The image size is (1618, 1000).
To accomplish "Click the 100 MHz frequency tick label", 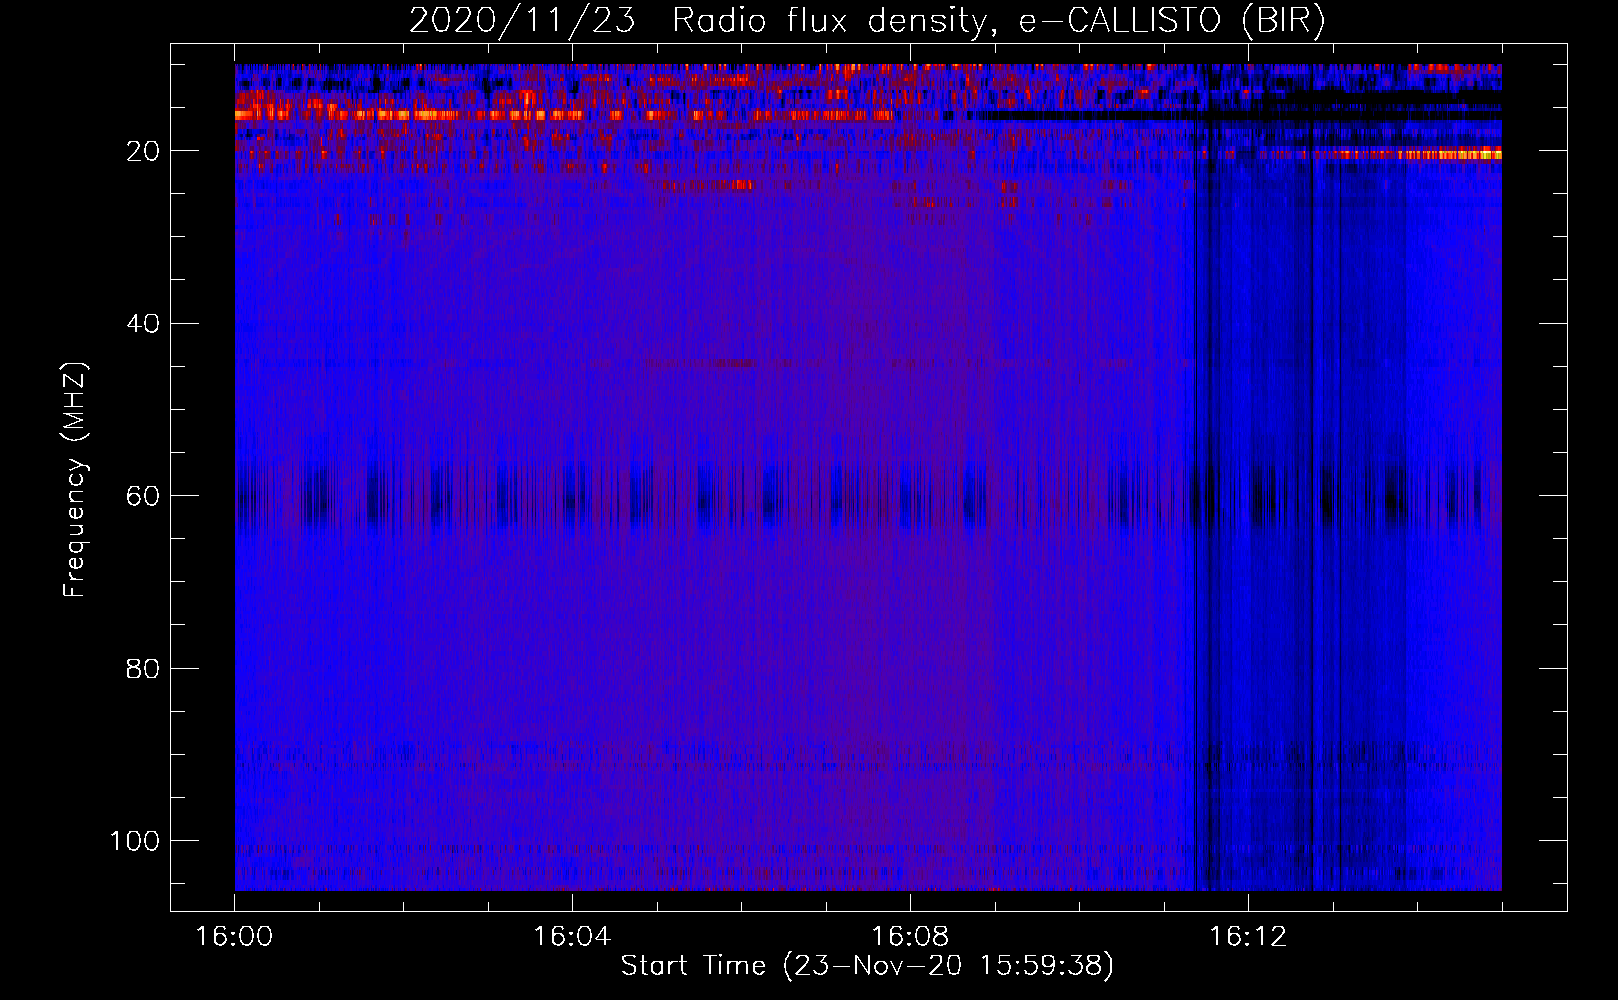I will 135,841.
